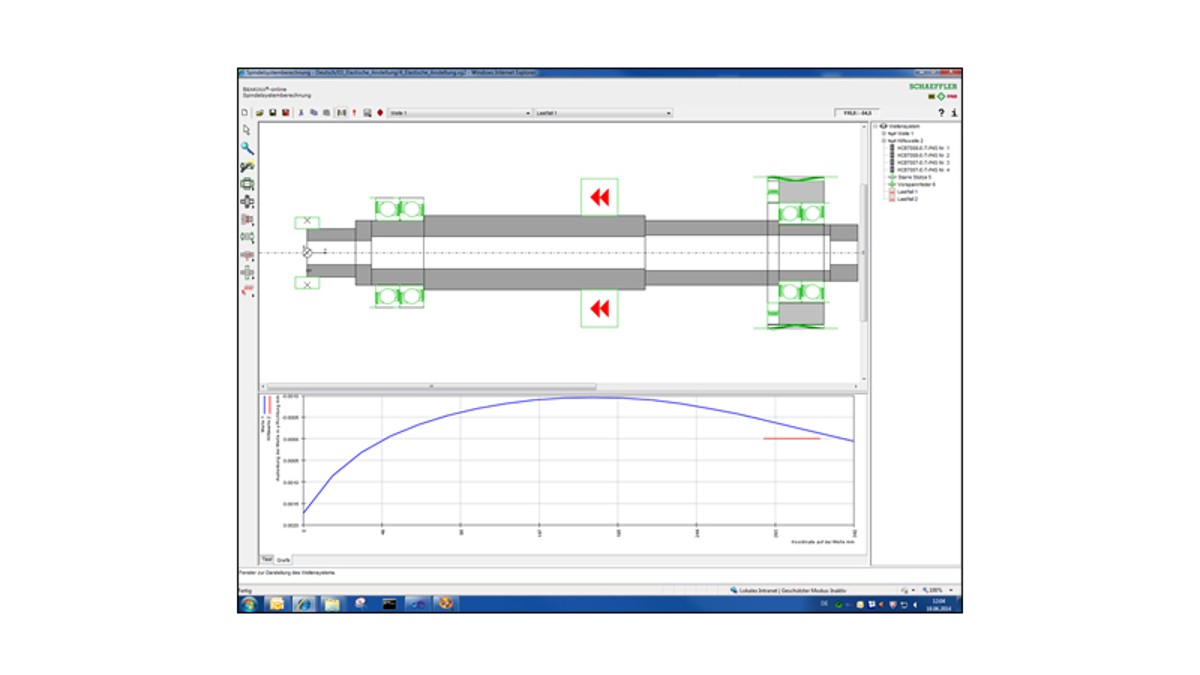This screenshot has width=1200, height=675.
Task: Select Lastfall 2 in the model tree
Action: 908,198
